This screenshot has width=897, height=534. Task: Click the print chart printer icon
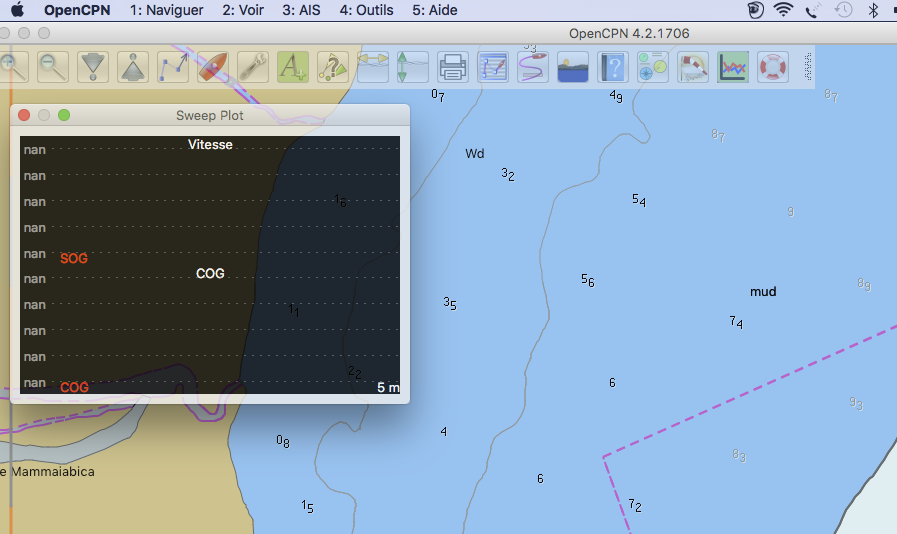[453, 67]
